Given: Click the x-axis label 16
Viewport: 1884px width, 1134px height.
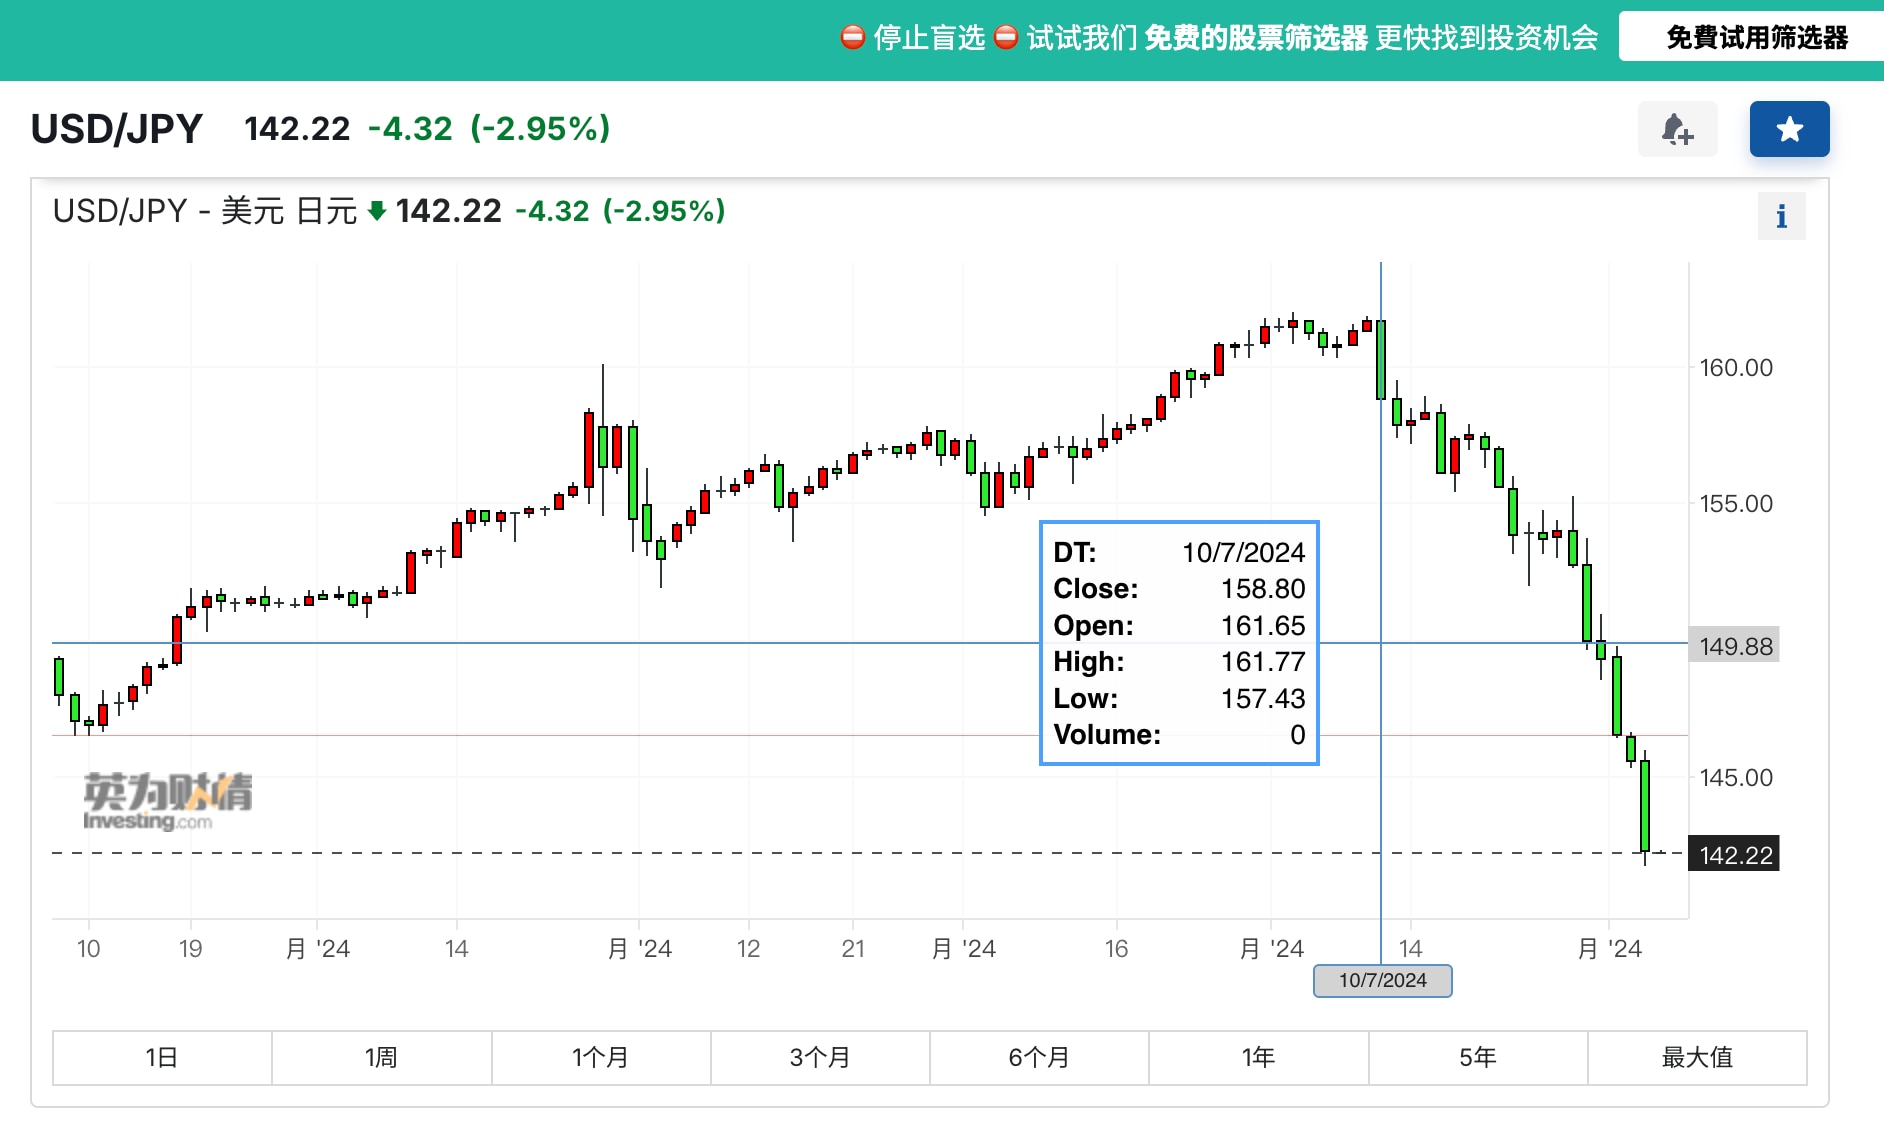Looking at the screenshot, I should [1116, 949].
